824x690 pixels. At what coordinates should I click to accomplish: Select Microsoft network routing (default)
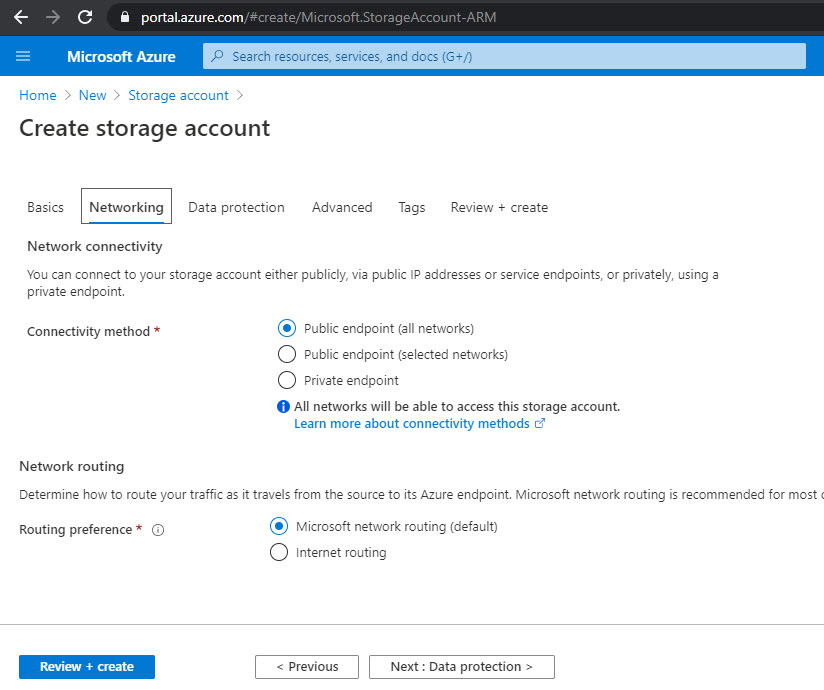tap(279, 526)
